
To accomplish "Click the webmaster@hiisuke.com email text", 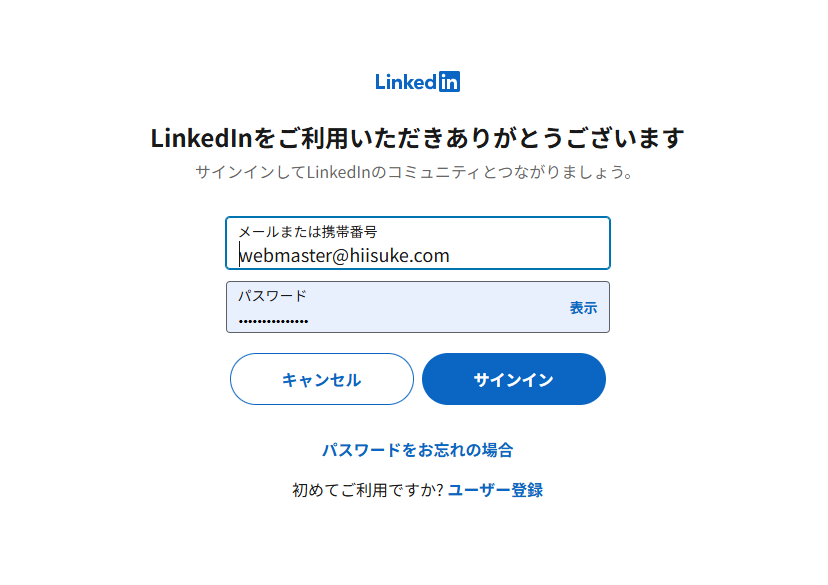I will [344, 256].
